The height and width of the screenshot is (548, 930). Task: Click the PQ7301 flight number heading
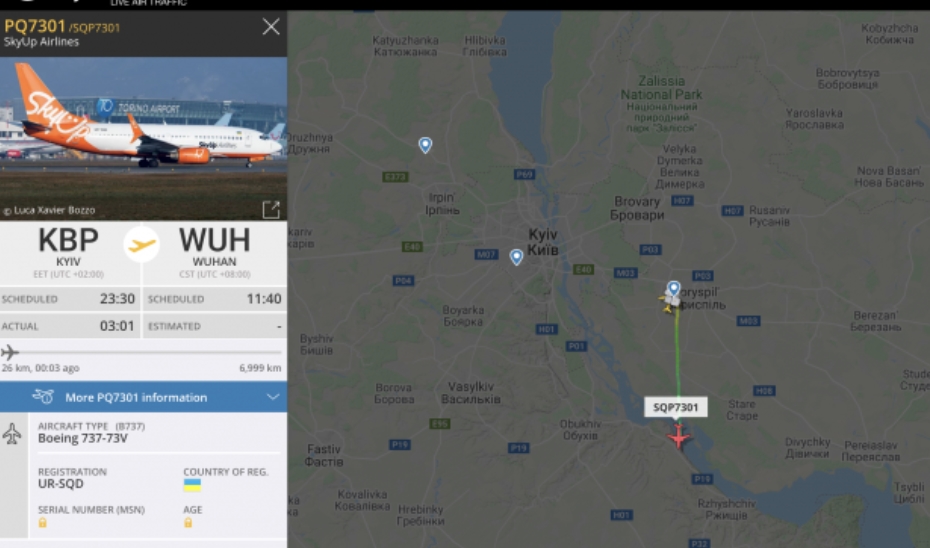click(34, 26)
